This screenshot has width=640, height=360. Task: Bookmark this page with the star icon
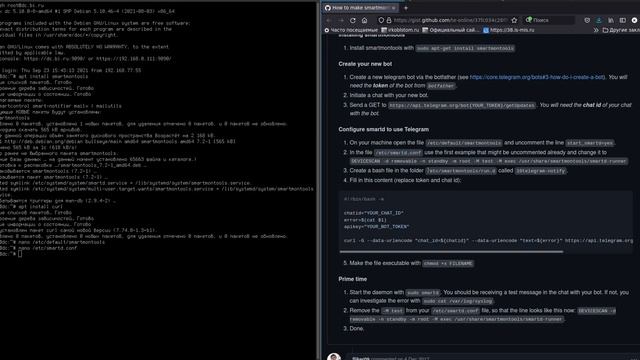pyautogui.click(x=514, y=20)
